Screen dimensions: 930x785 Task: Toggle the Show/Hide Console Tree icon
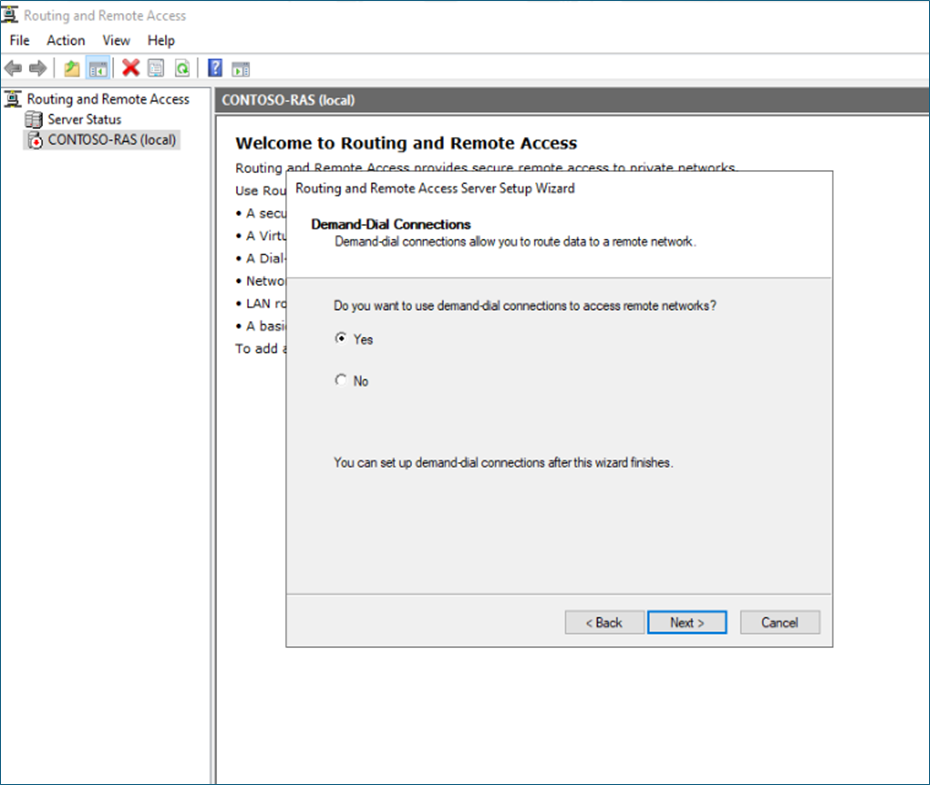pyautogui.click(x=98, y=68)
